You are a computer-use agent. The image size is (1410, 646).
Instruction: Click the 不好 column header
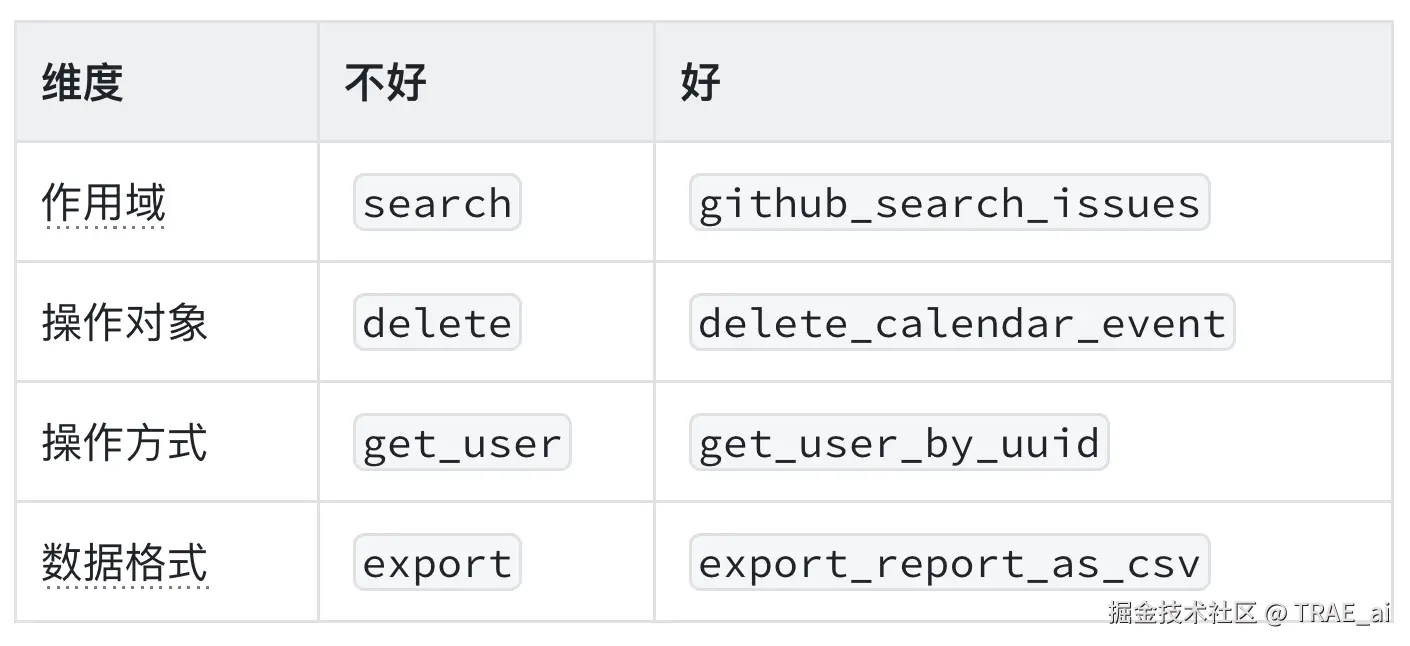point(385,82)
